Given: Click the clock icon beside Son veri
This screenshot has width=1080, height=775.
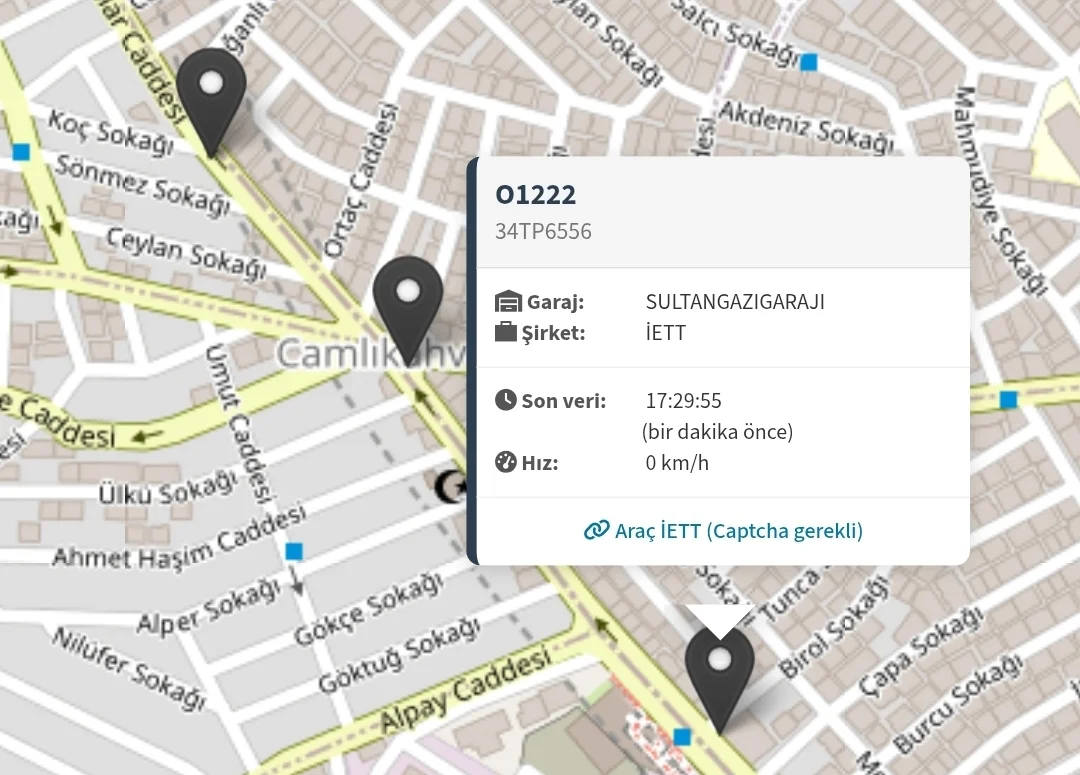Looking at the screenshot, I should coord(506,401).
